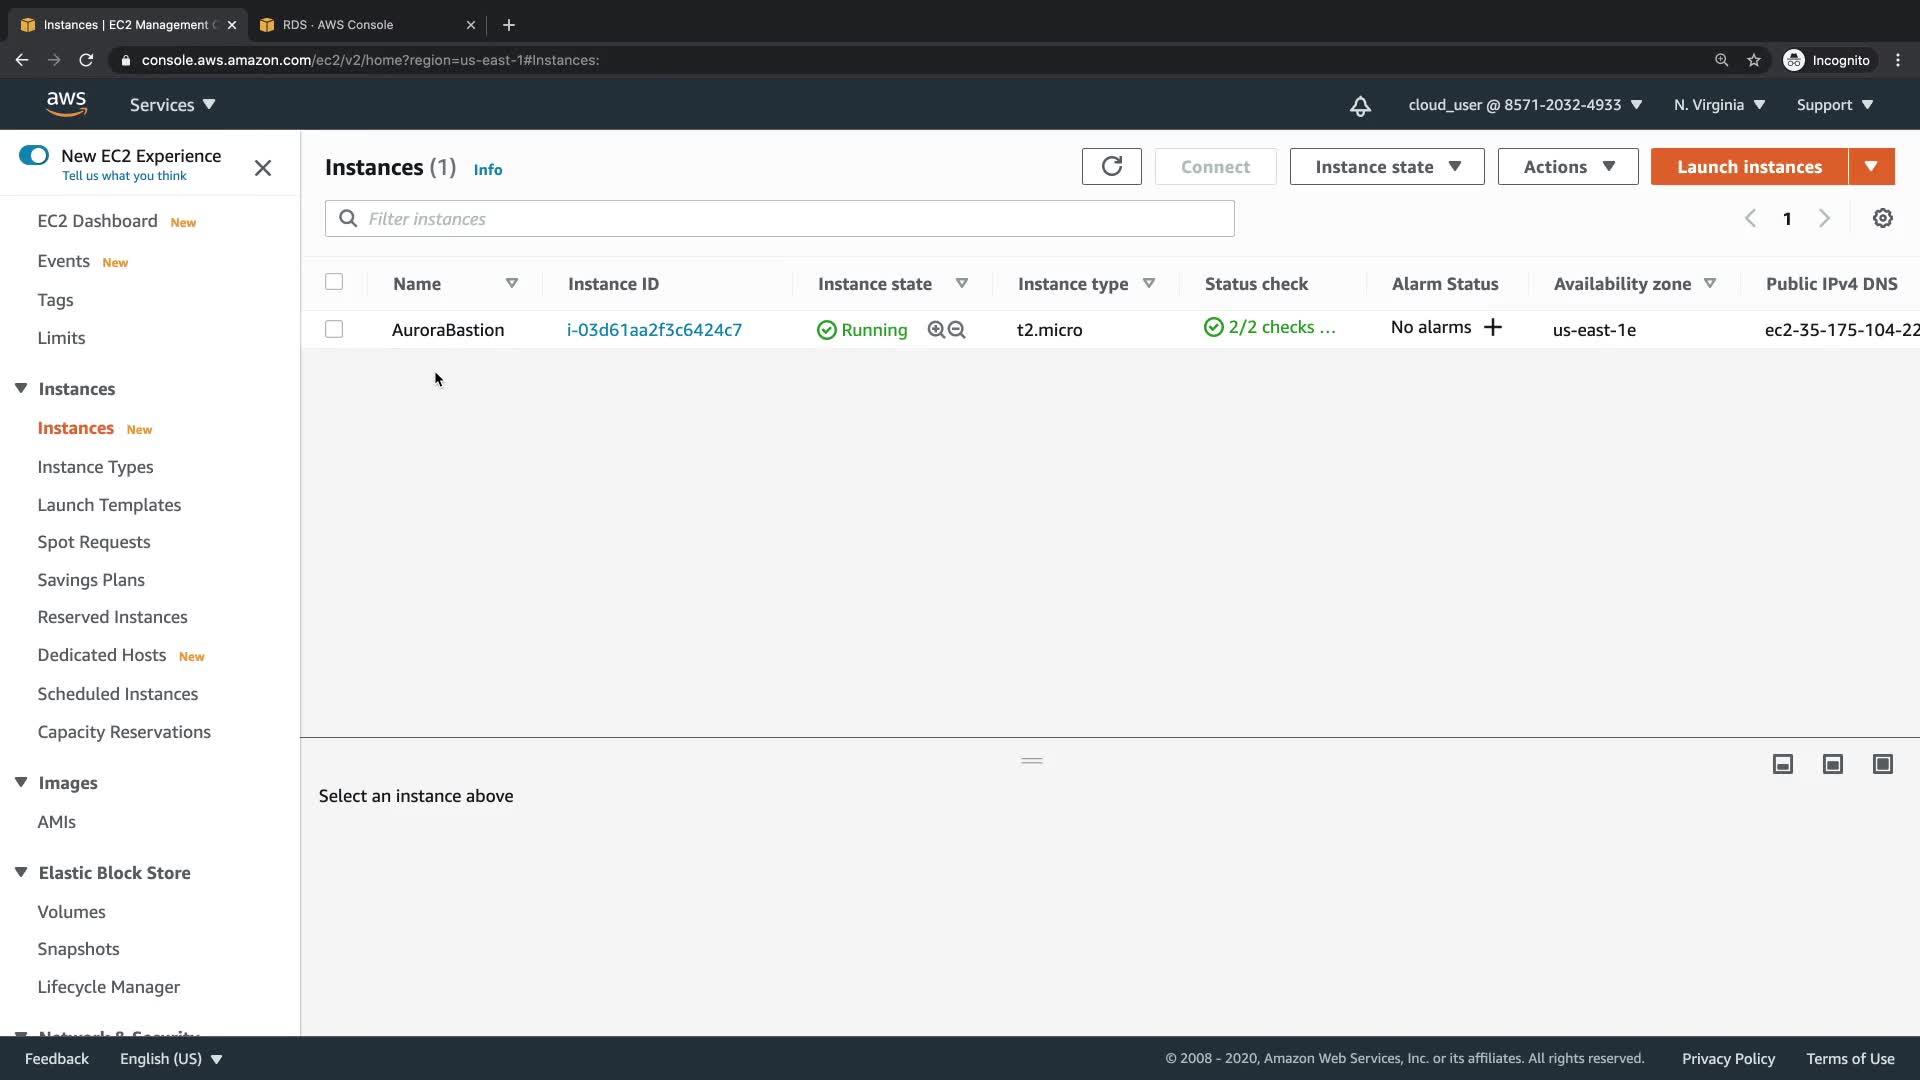Viewport: 1920px width, 1080px height.
Task: Select the AuroraBastion instance checkbox
Action: click(334, 330)
